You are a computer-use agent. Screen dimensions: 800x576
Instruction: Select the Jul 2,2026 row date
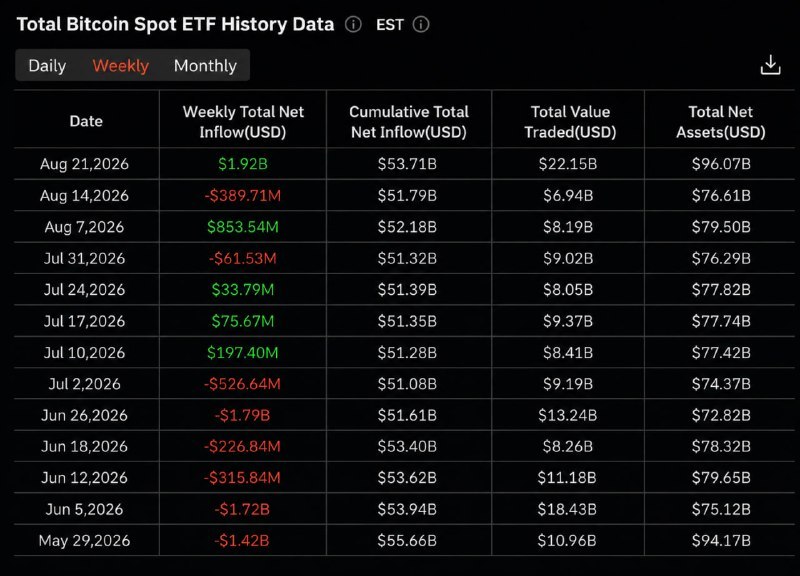pyautogui.click(x=84, y=384)
